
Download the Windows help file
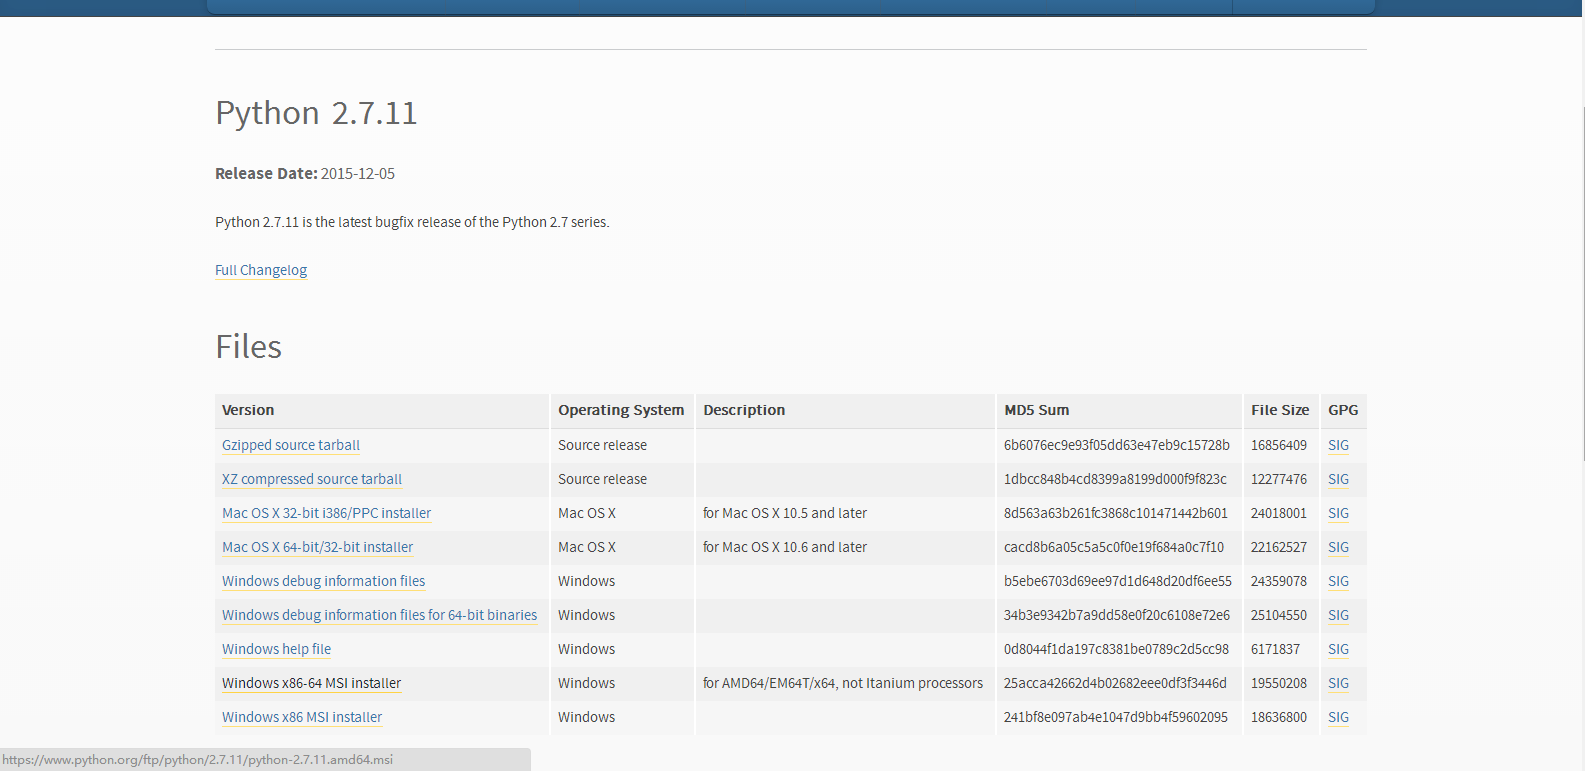(x=276, y=649)
